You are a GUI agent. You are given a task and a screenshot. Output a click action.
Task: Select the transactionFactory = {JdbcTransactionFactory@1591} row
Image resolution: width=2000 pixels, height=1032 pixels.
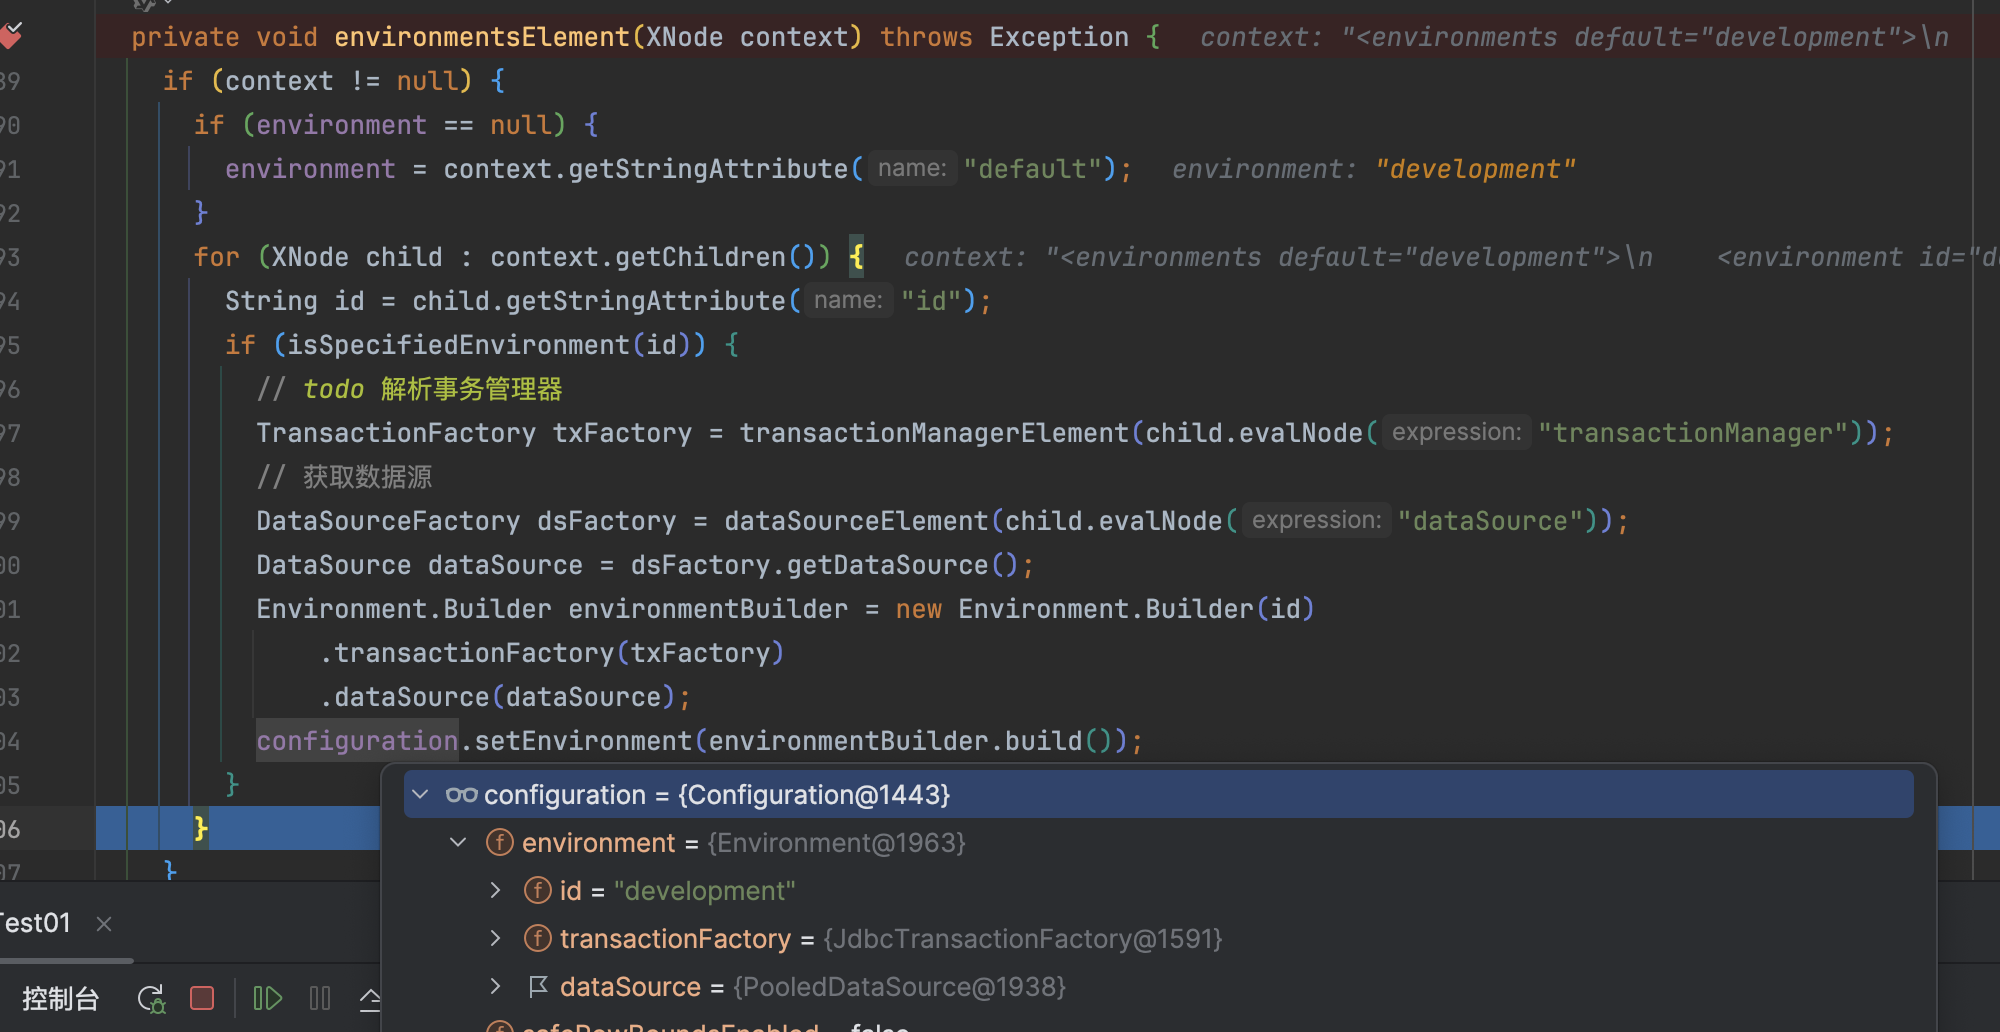tap(1158, 939)
